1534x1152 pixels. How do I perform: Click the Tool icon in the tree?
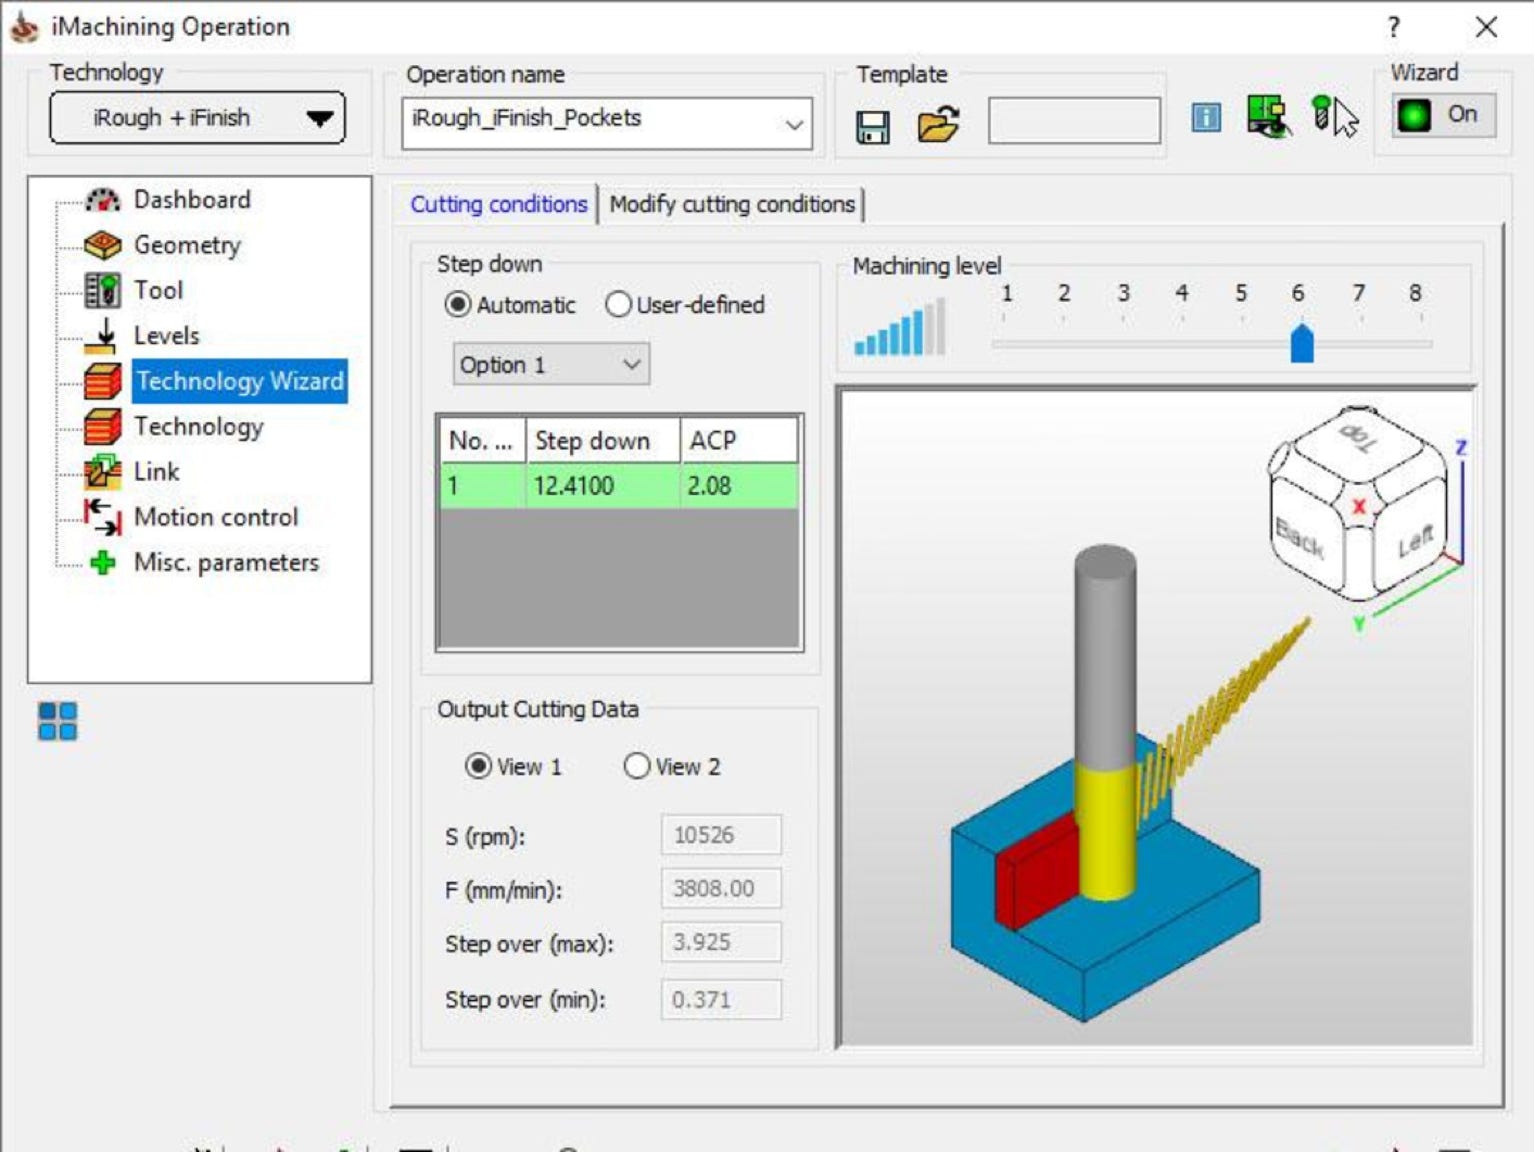pos(102,290)
